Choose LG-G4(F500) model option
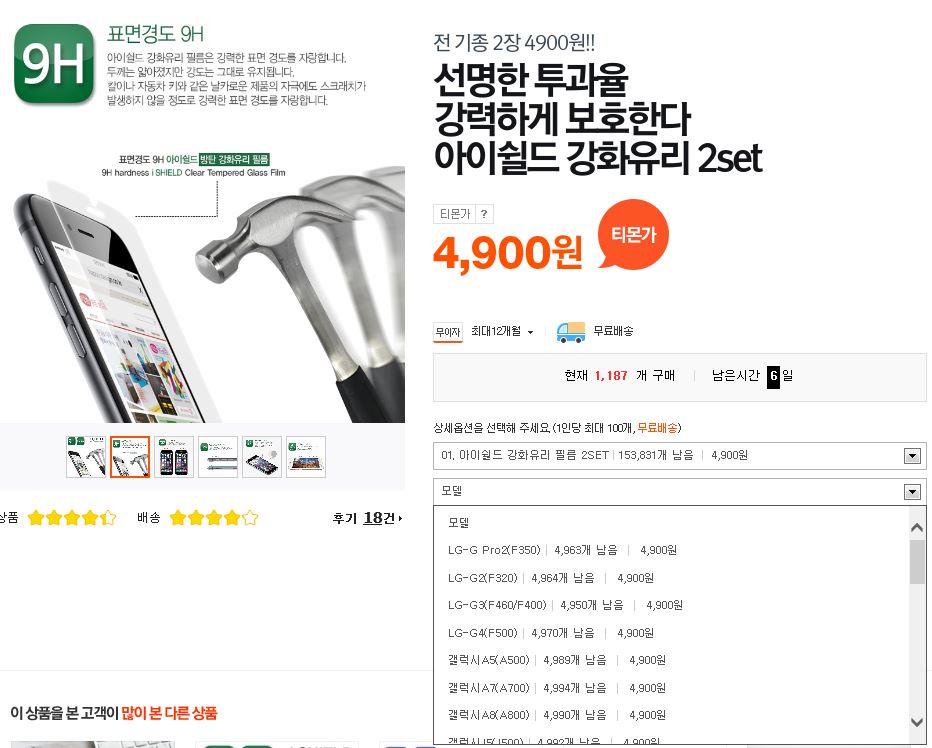 [x=551, y=633]
